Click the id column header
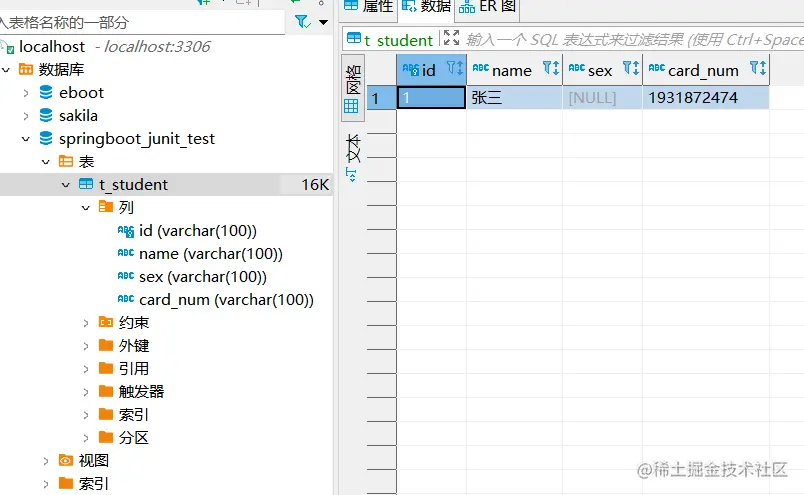 click(431, 70)
